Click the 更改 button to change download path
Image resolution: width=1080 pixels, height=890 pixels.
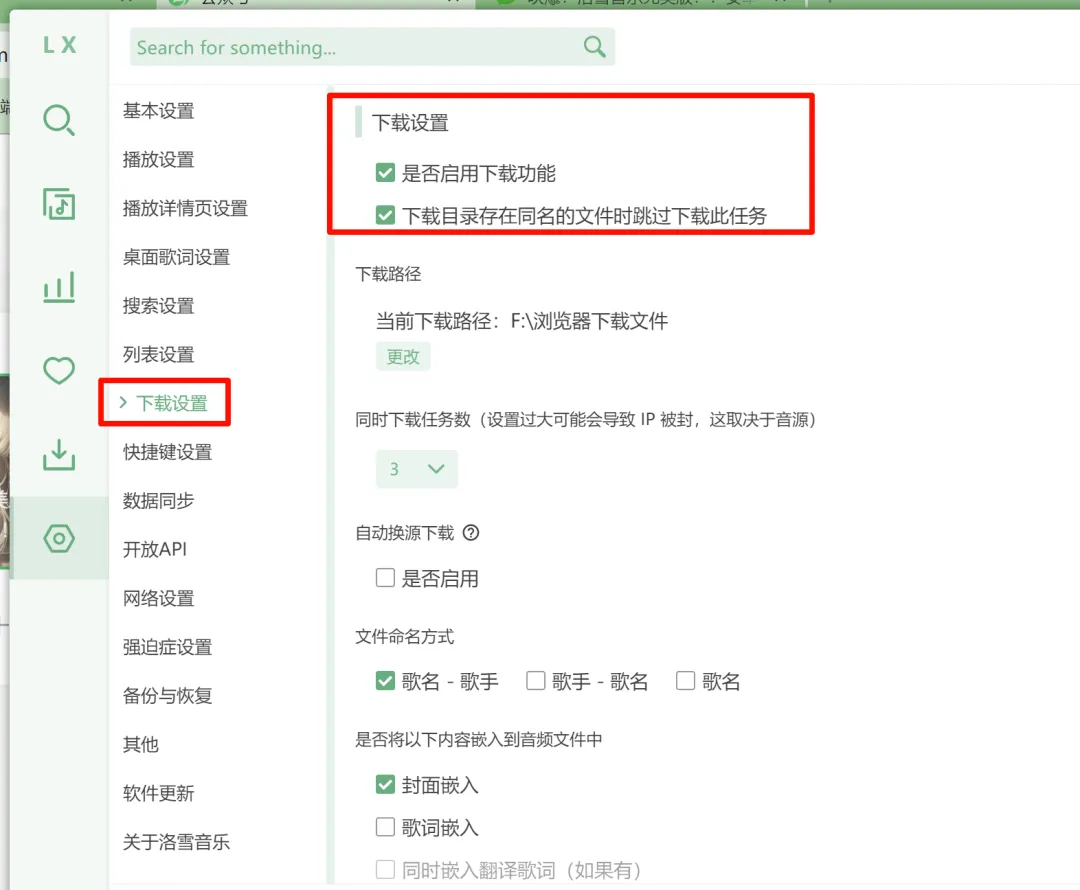point(402,356)
